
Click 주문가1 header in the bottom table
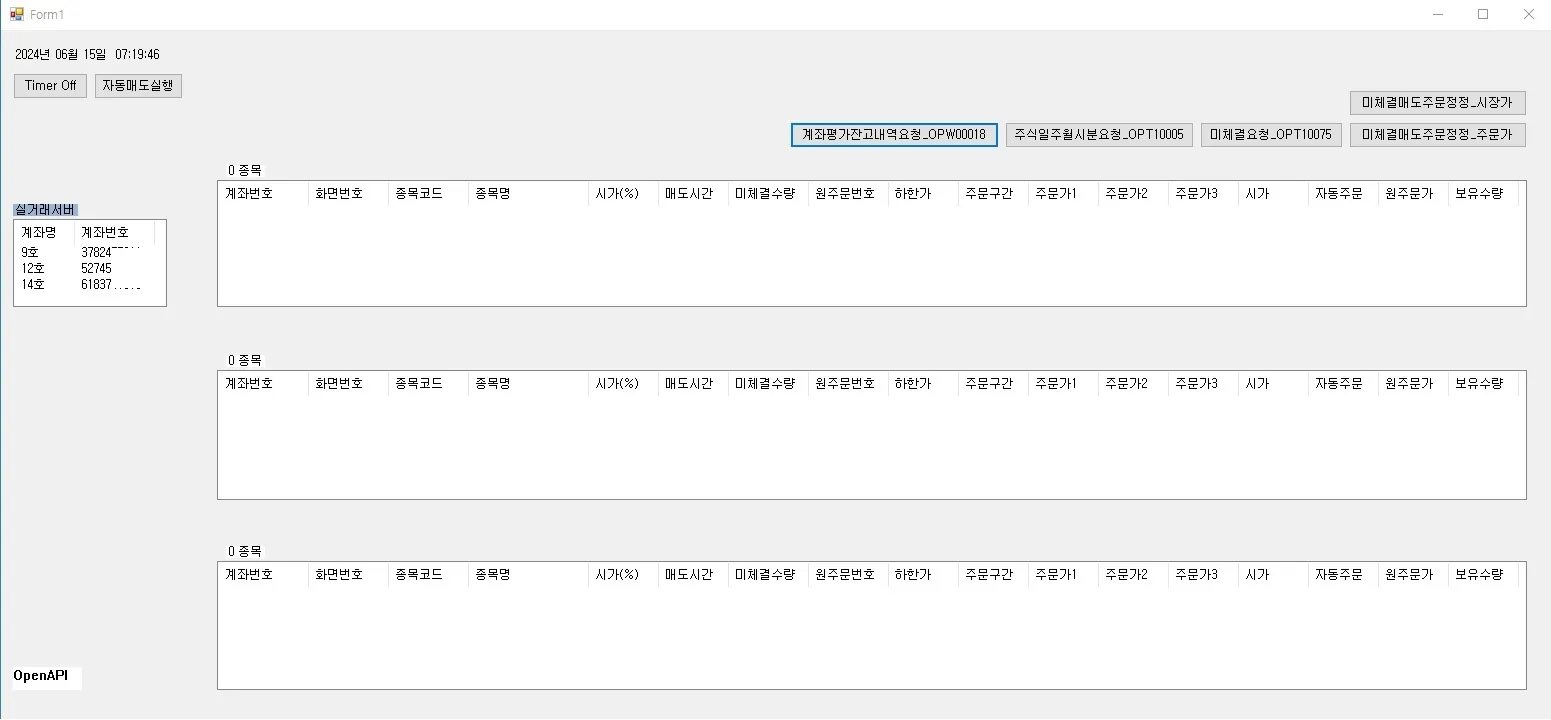1063,575
